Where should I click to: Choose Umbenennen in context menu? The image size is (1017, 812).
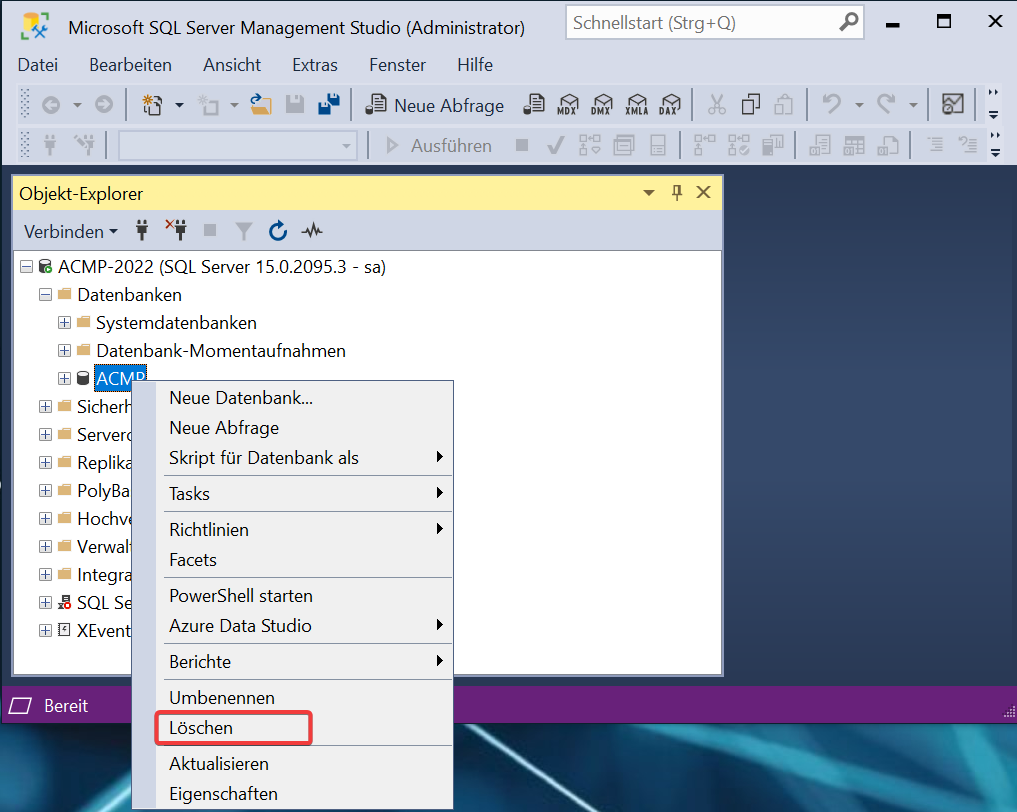[304, 698]
